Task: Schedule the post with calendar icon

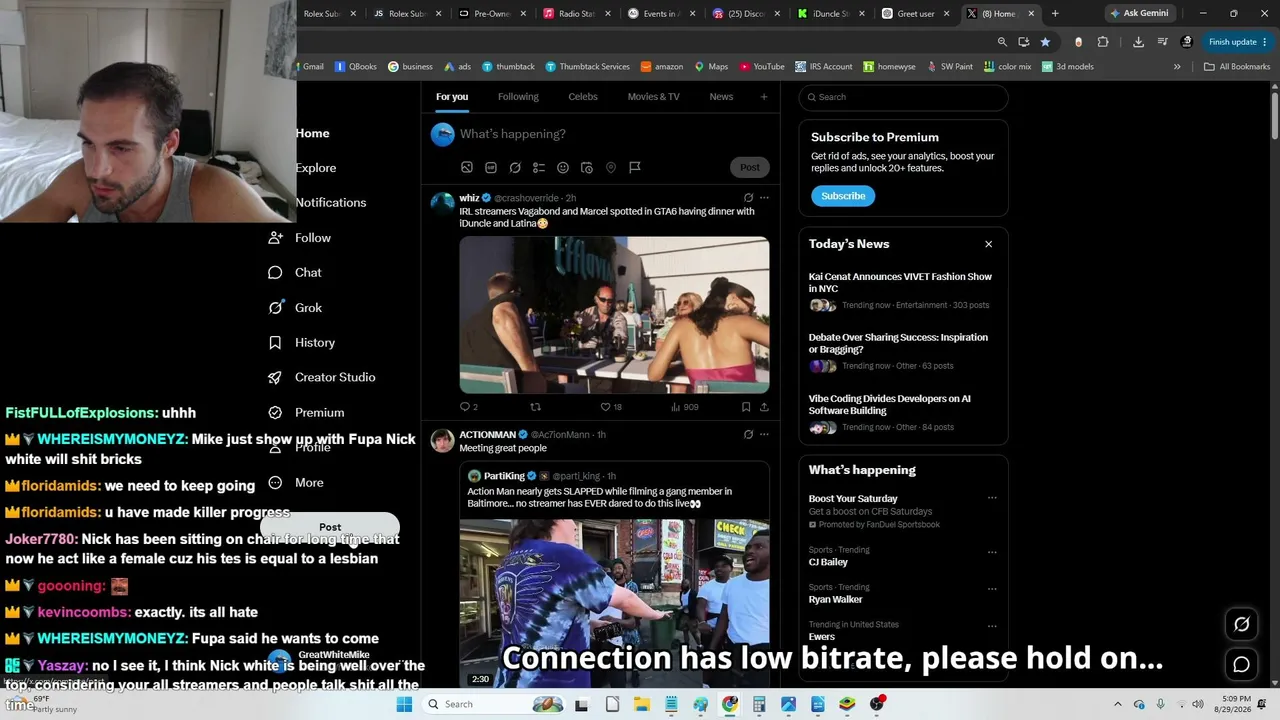Action: [x=587, y=168]
